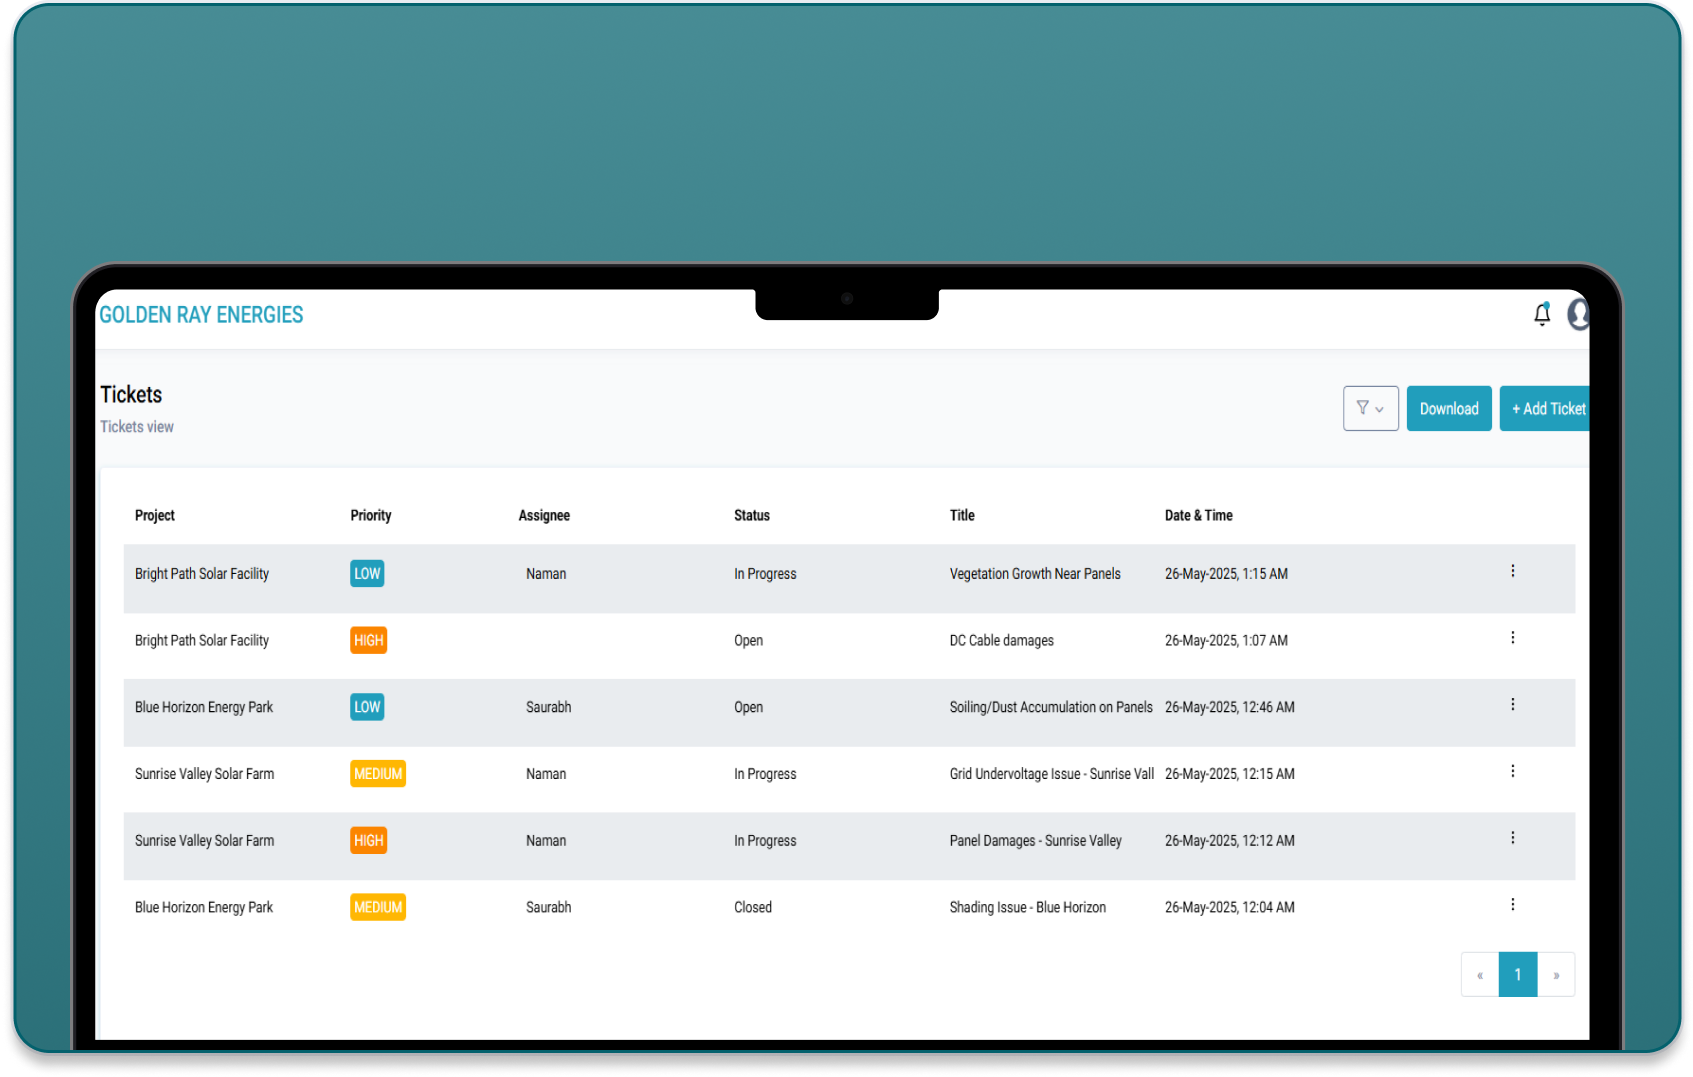
Task: Go to the previous page of tickets
Action: pos(1480,974)
